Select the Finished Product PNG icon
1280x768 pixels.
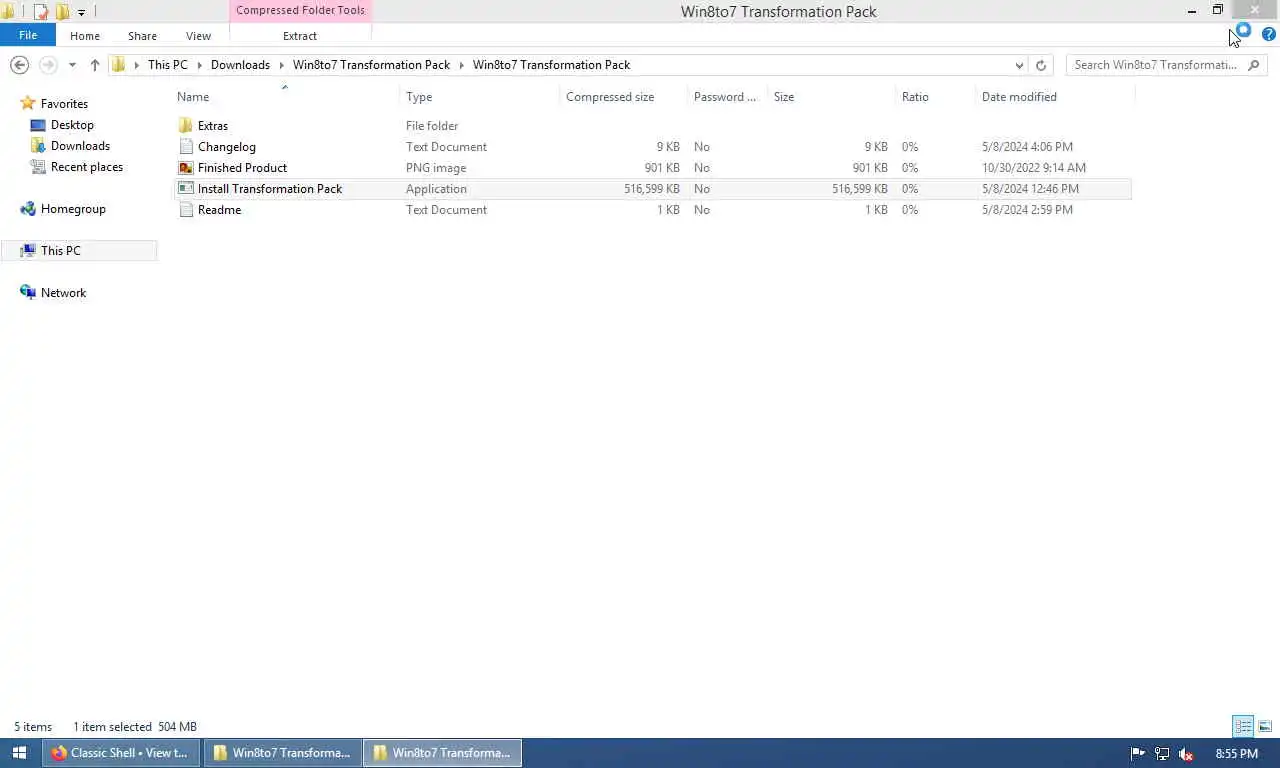pyautogui.click(x=185, y=168)
